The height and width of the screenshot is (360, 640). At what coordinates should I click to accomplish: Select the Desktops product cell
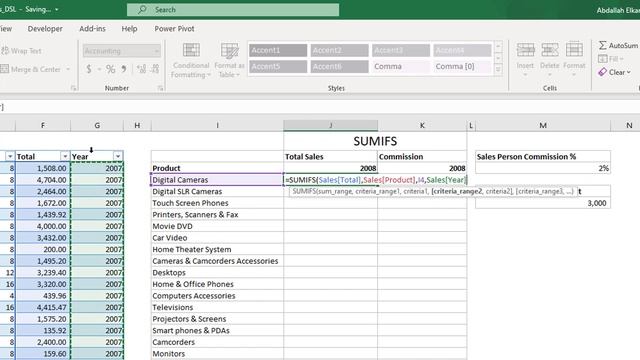pos(217,273)
